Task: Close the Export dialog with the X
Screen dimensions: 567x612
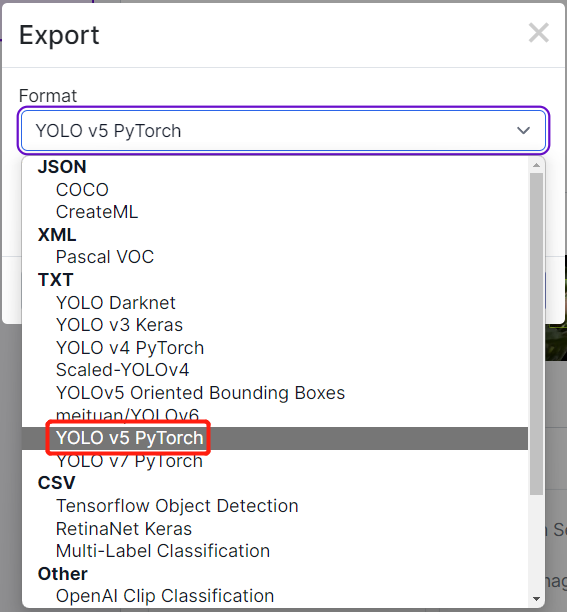Action: [539, 33]
